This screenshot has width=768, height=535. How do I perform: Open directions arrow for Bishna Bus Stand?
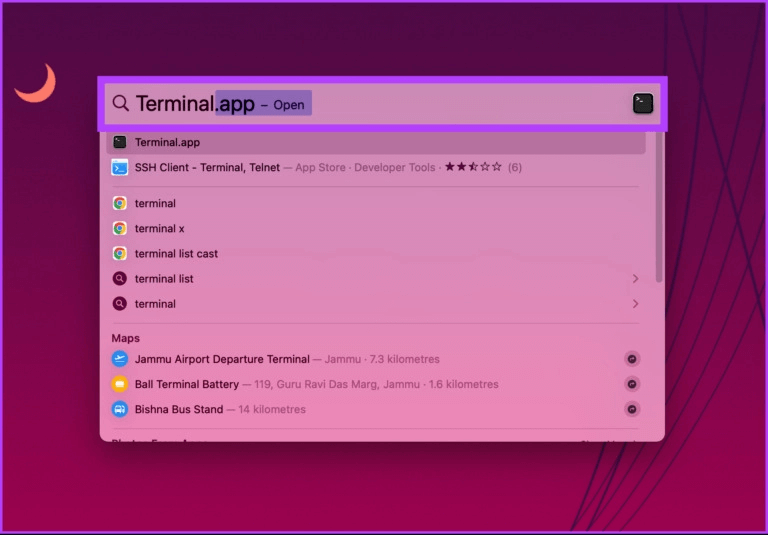click(632, 409)
